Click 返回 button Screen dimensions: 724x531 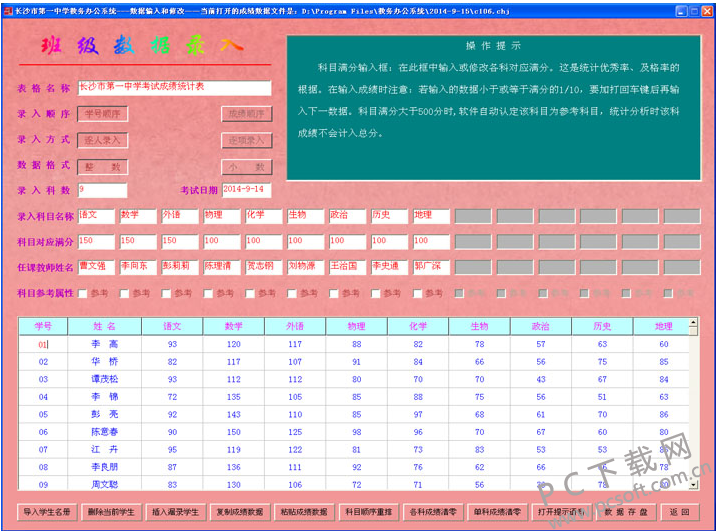click(679, 512)
